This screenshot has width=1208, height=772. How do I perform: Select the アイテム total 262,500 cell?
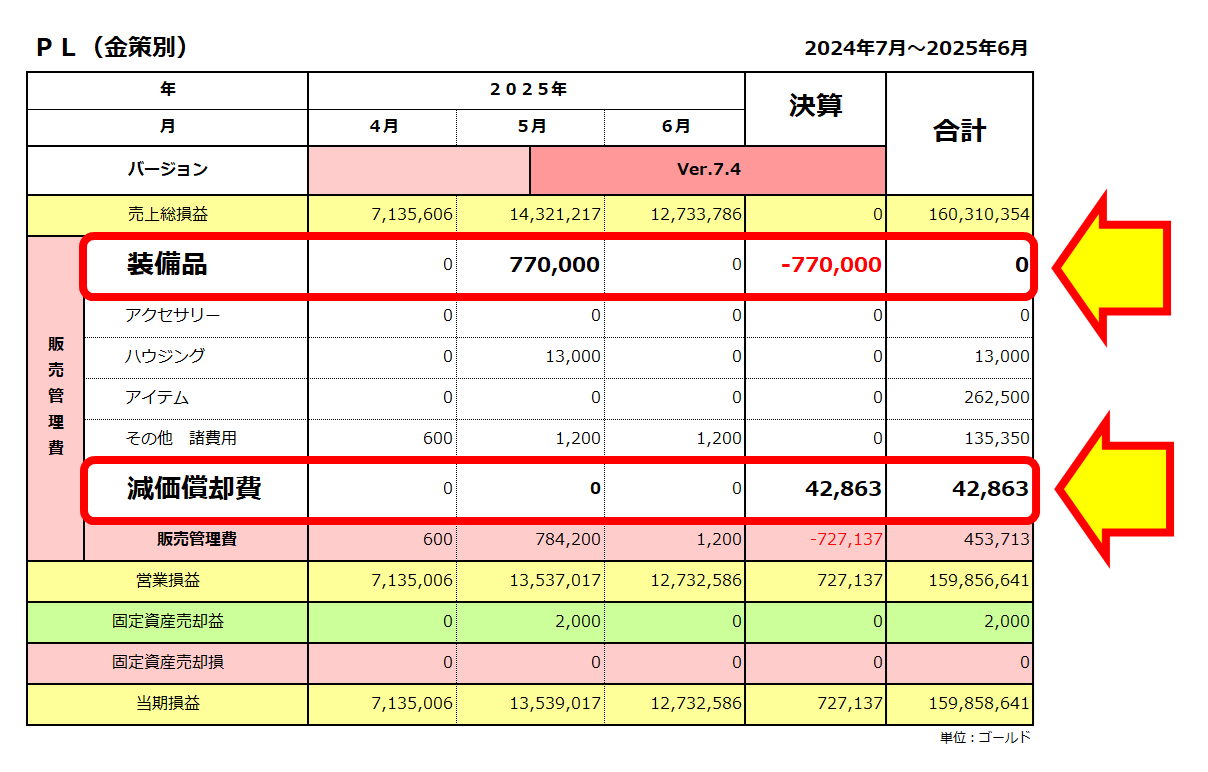[x=999, y=398]
